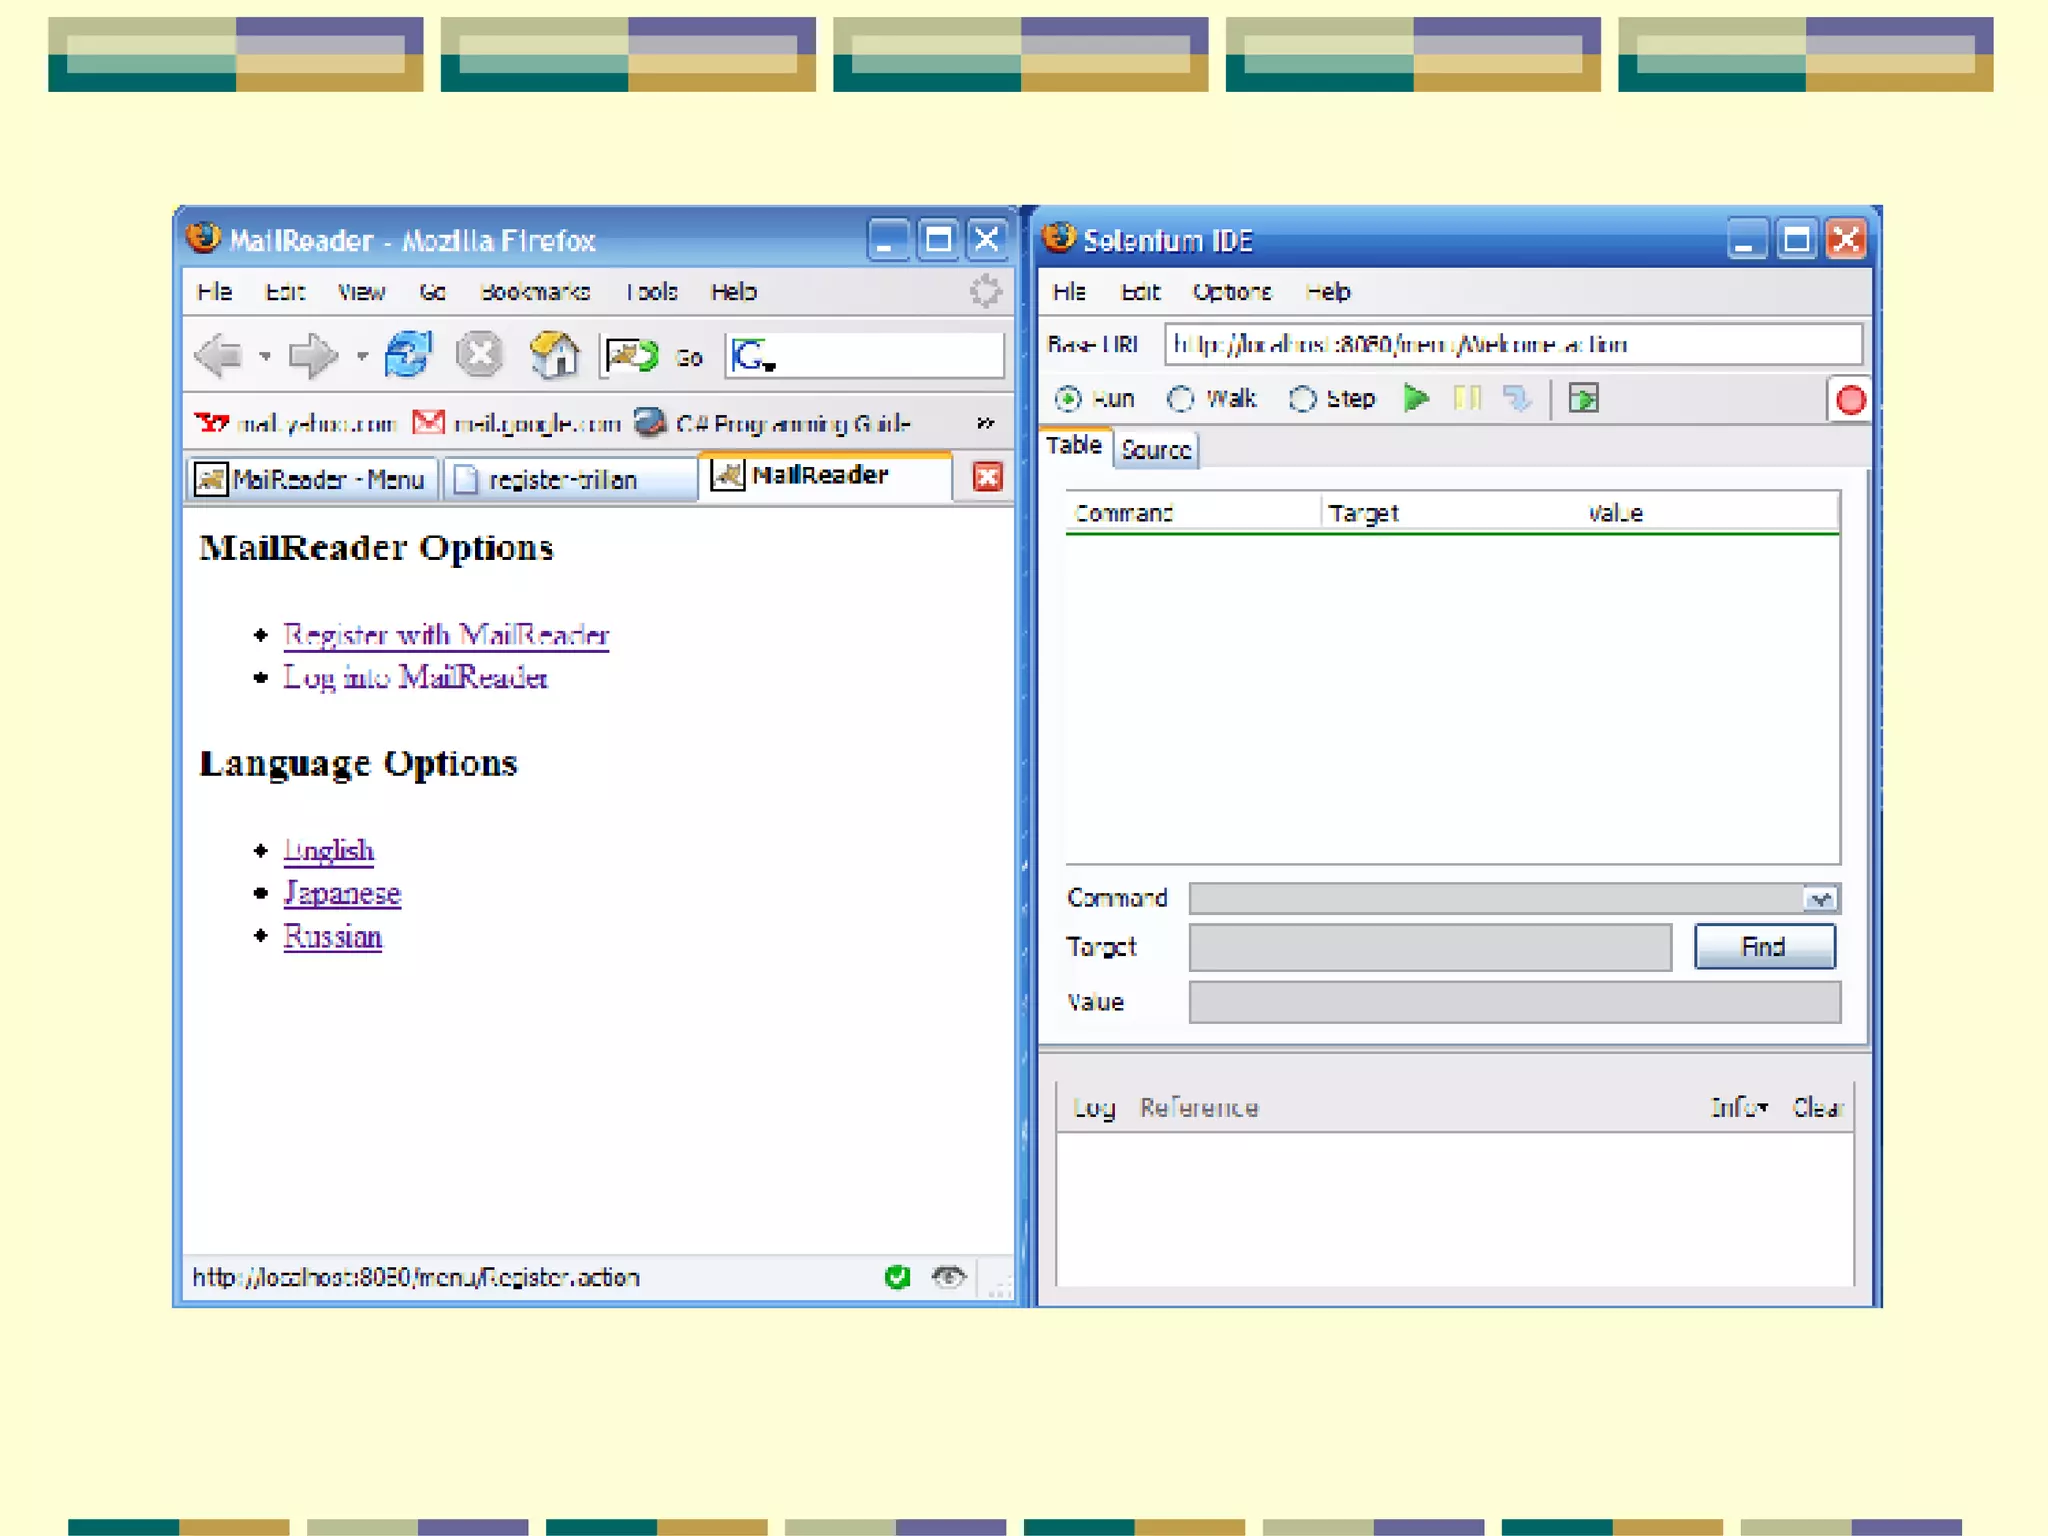Switch to the Source tab
The height and width of the screenshot is (1536, 2048).
(x=1156, y=450)
